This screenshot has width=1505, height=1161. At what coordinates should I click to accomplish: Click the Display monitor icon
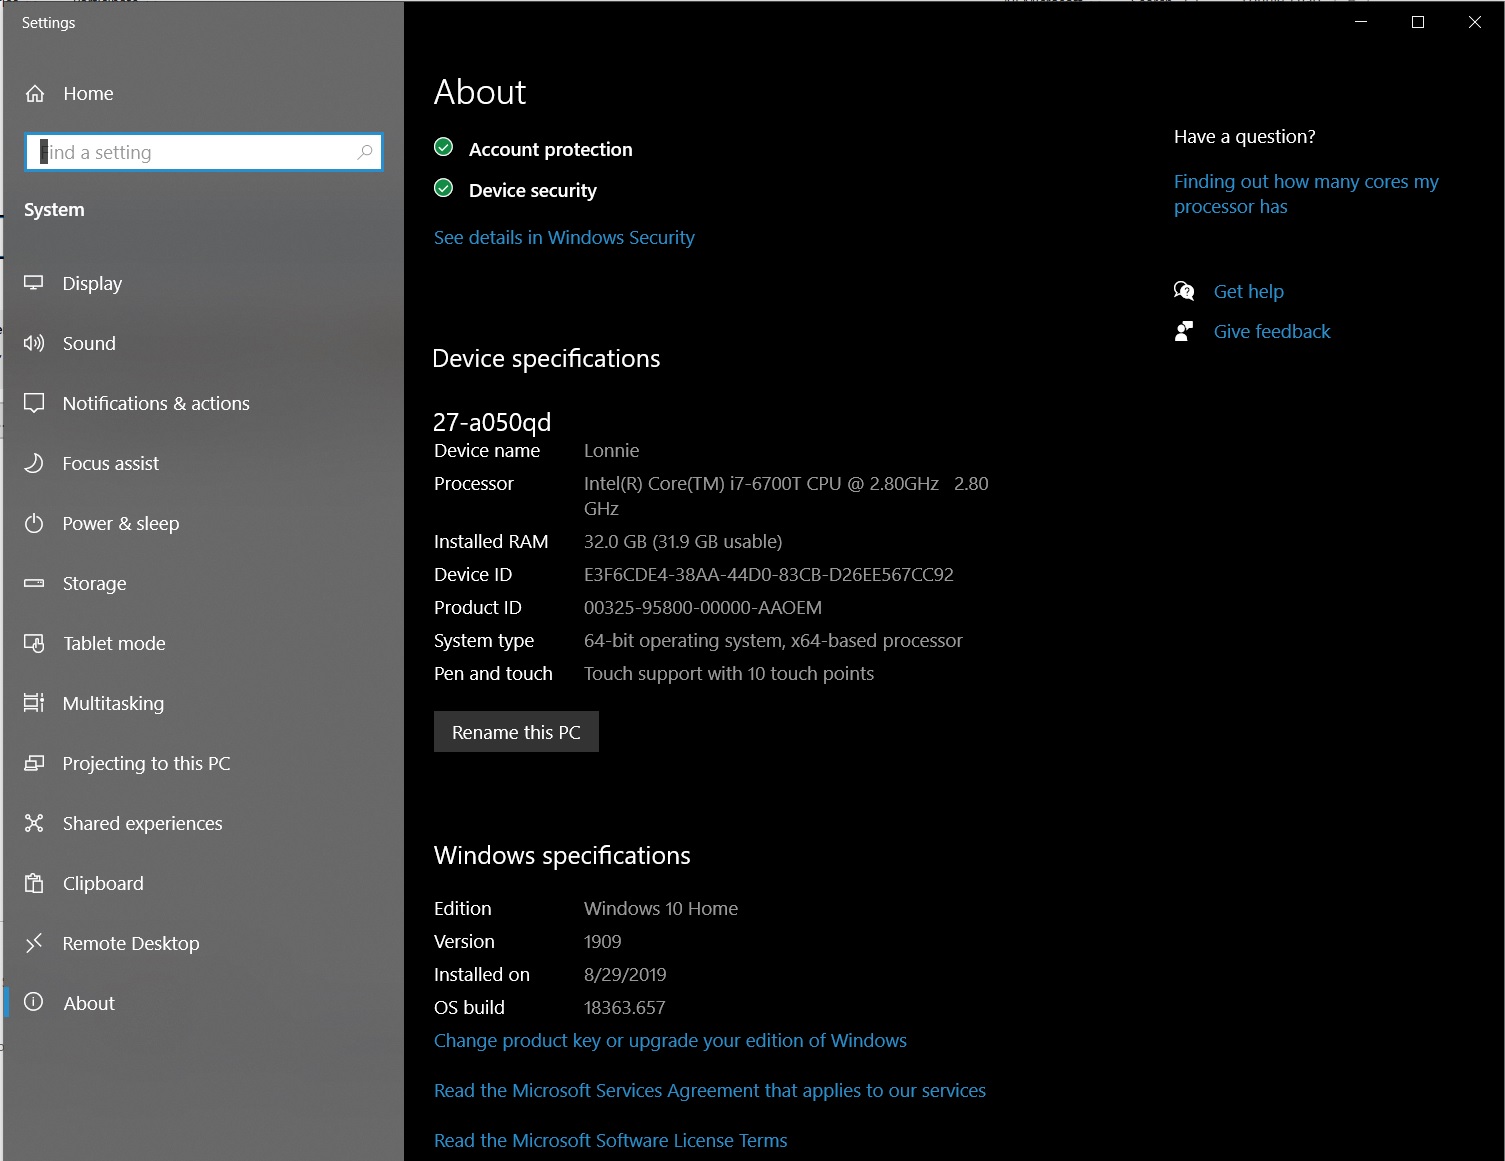tap(34, 283)
